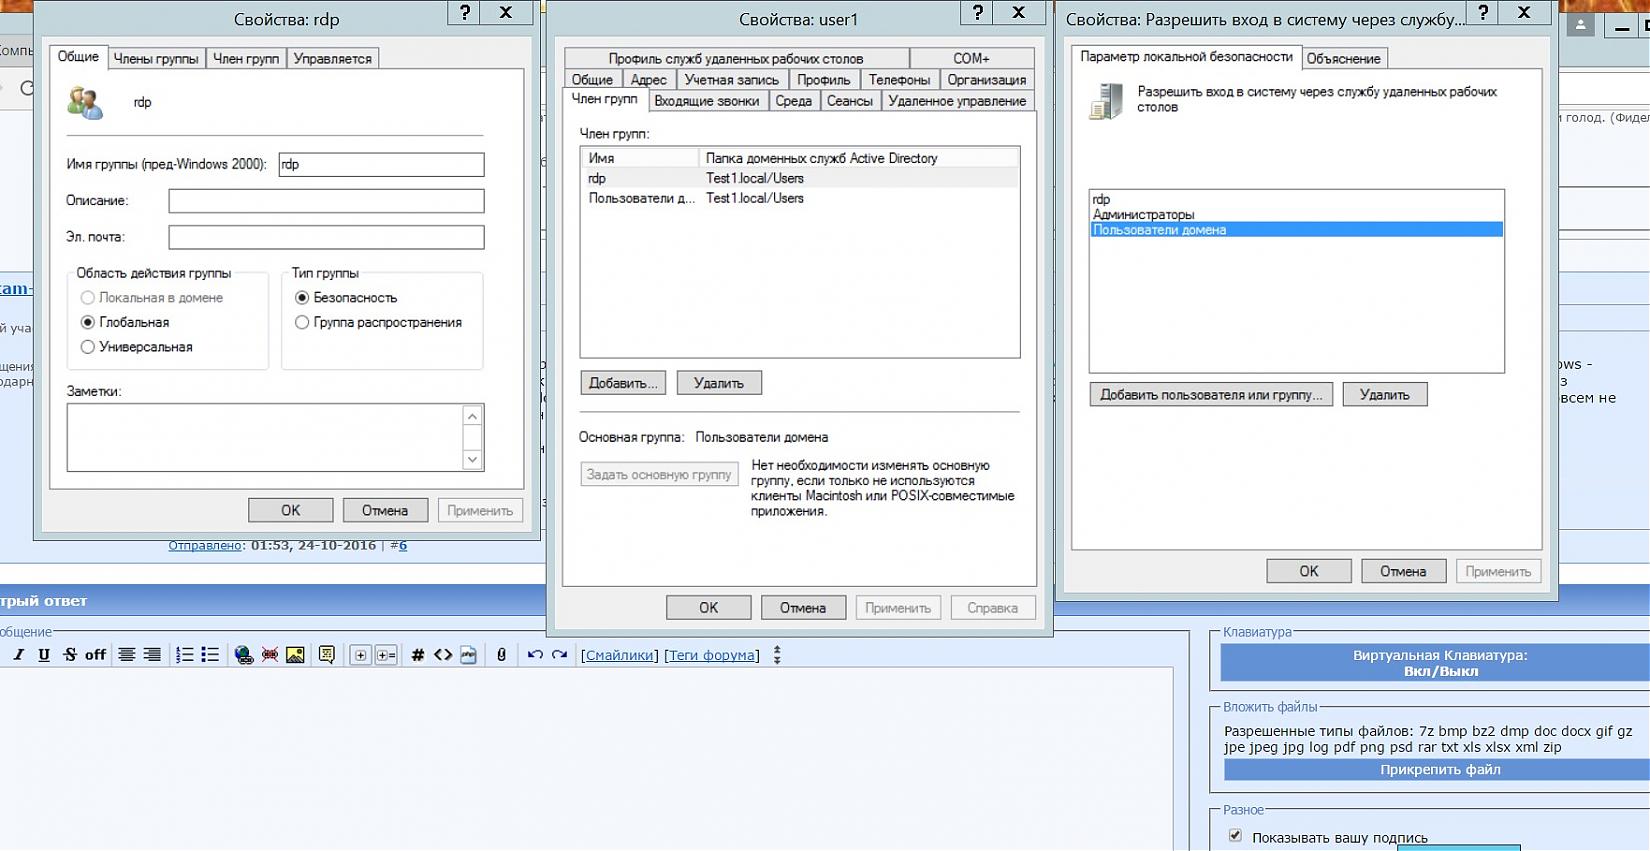Click the attachment paperclip icon
Viewport: 1650px width, 851px height.
pos(501,655)
